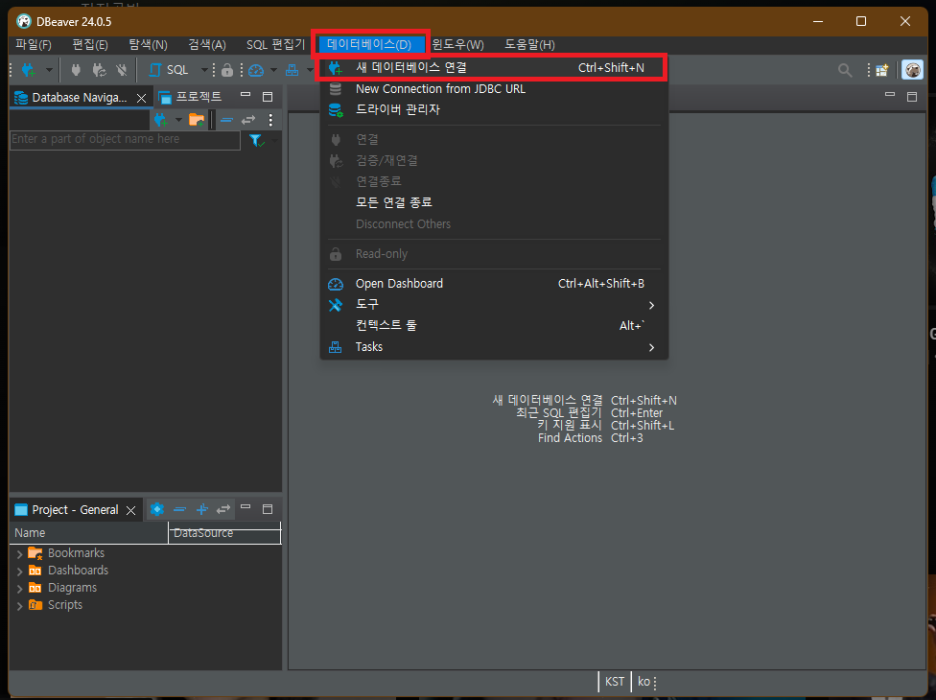Select the DBeaver perspective beaver icon
936x700 pixels.
tap(912, 70)
